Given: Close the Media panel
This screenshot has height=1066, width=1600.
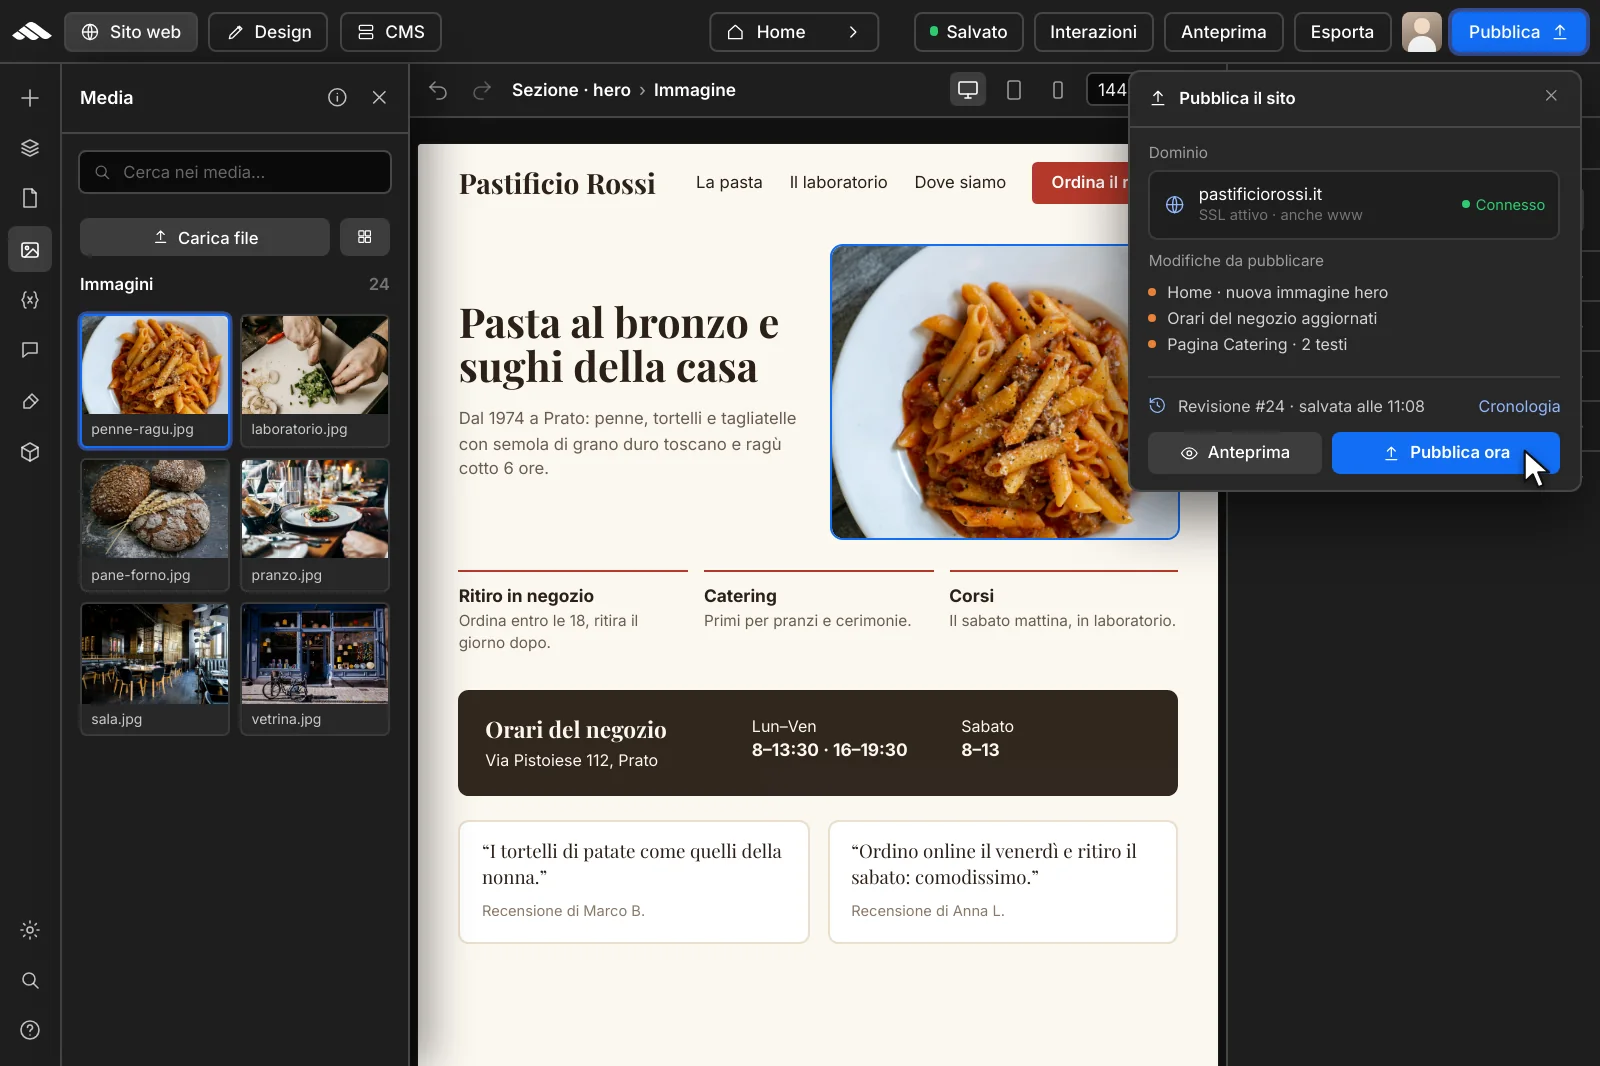Looking at the screenshot, I should click(379, 97).
